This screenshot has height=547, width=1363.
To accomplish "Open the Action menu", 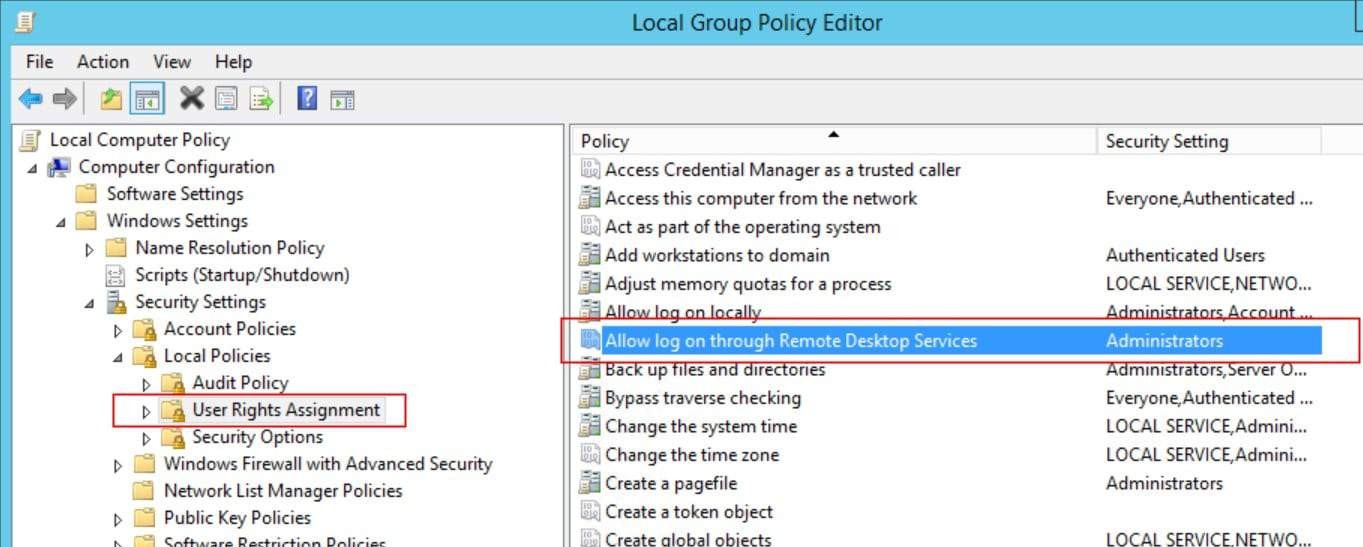I will tap(103, 62).
